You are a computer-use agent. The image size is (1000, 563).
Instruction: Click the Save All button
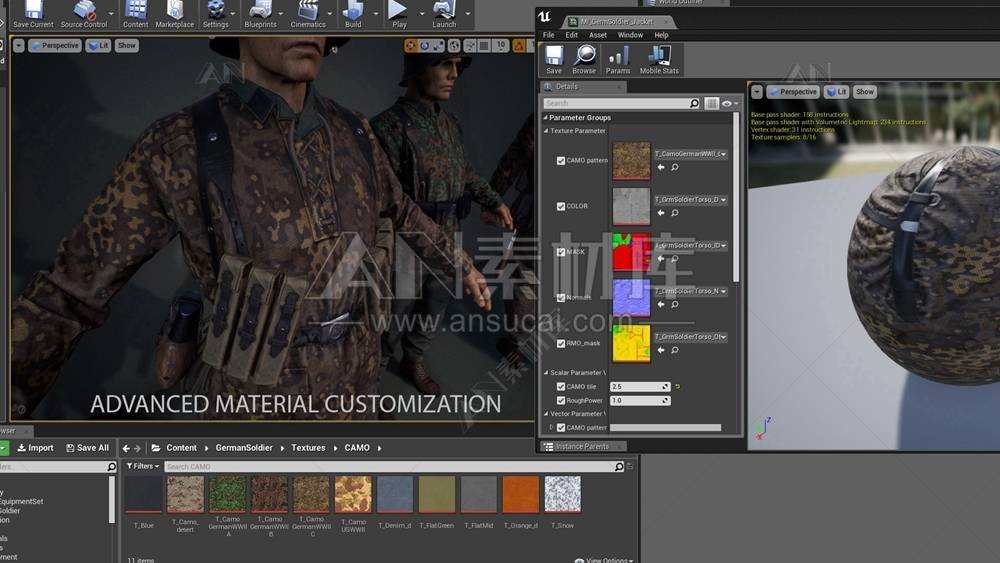pos(87,448)
